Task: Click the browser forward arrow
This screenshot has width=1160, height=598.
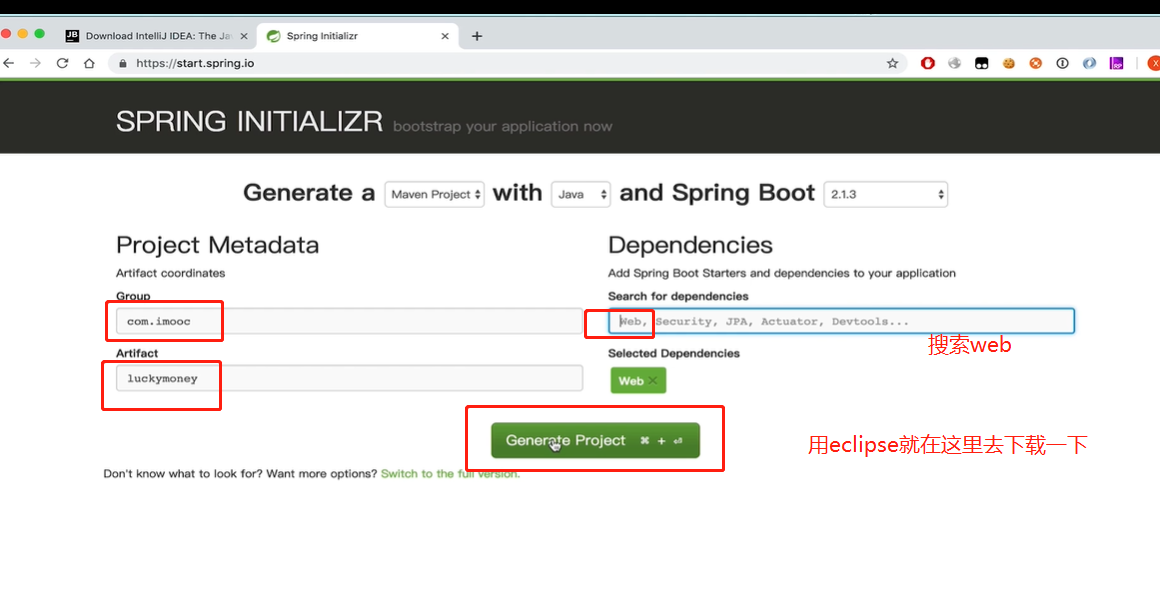Action: tap(36, 64)
